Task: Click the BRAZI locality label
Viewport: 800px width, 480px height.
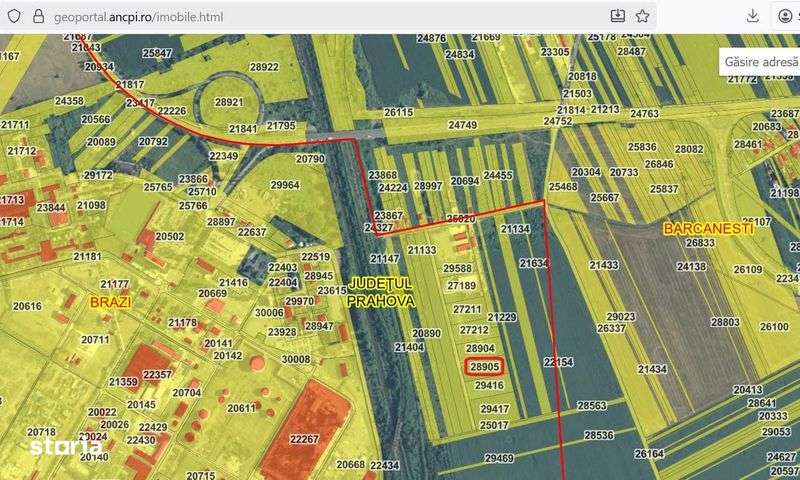Action: [111, 302]
